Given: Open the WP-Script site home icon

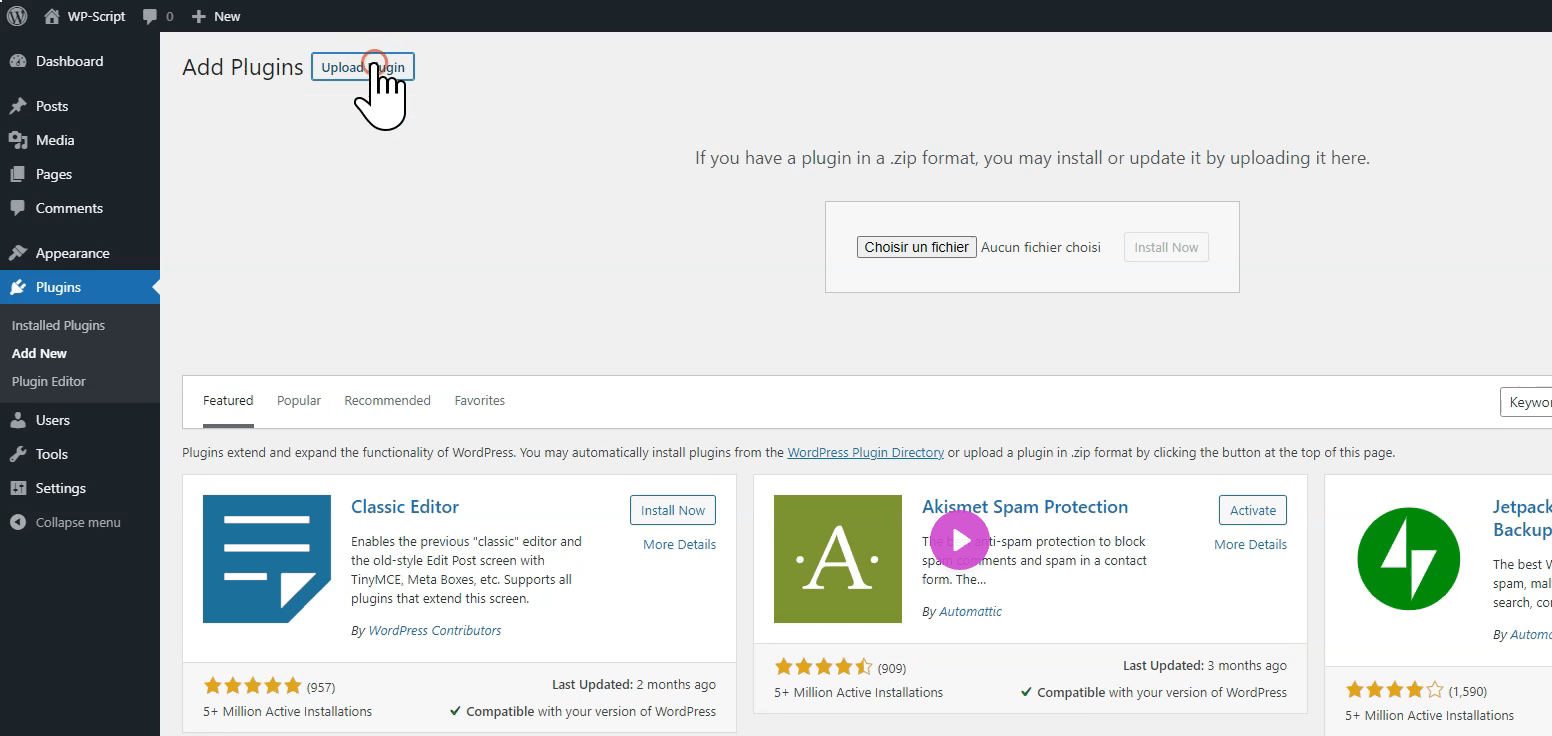Looking at the screenshot, I should pos(52,16).
